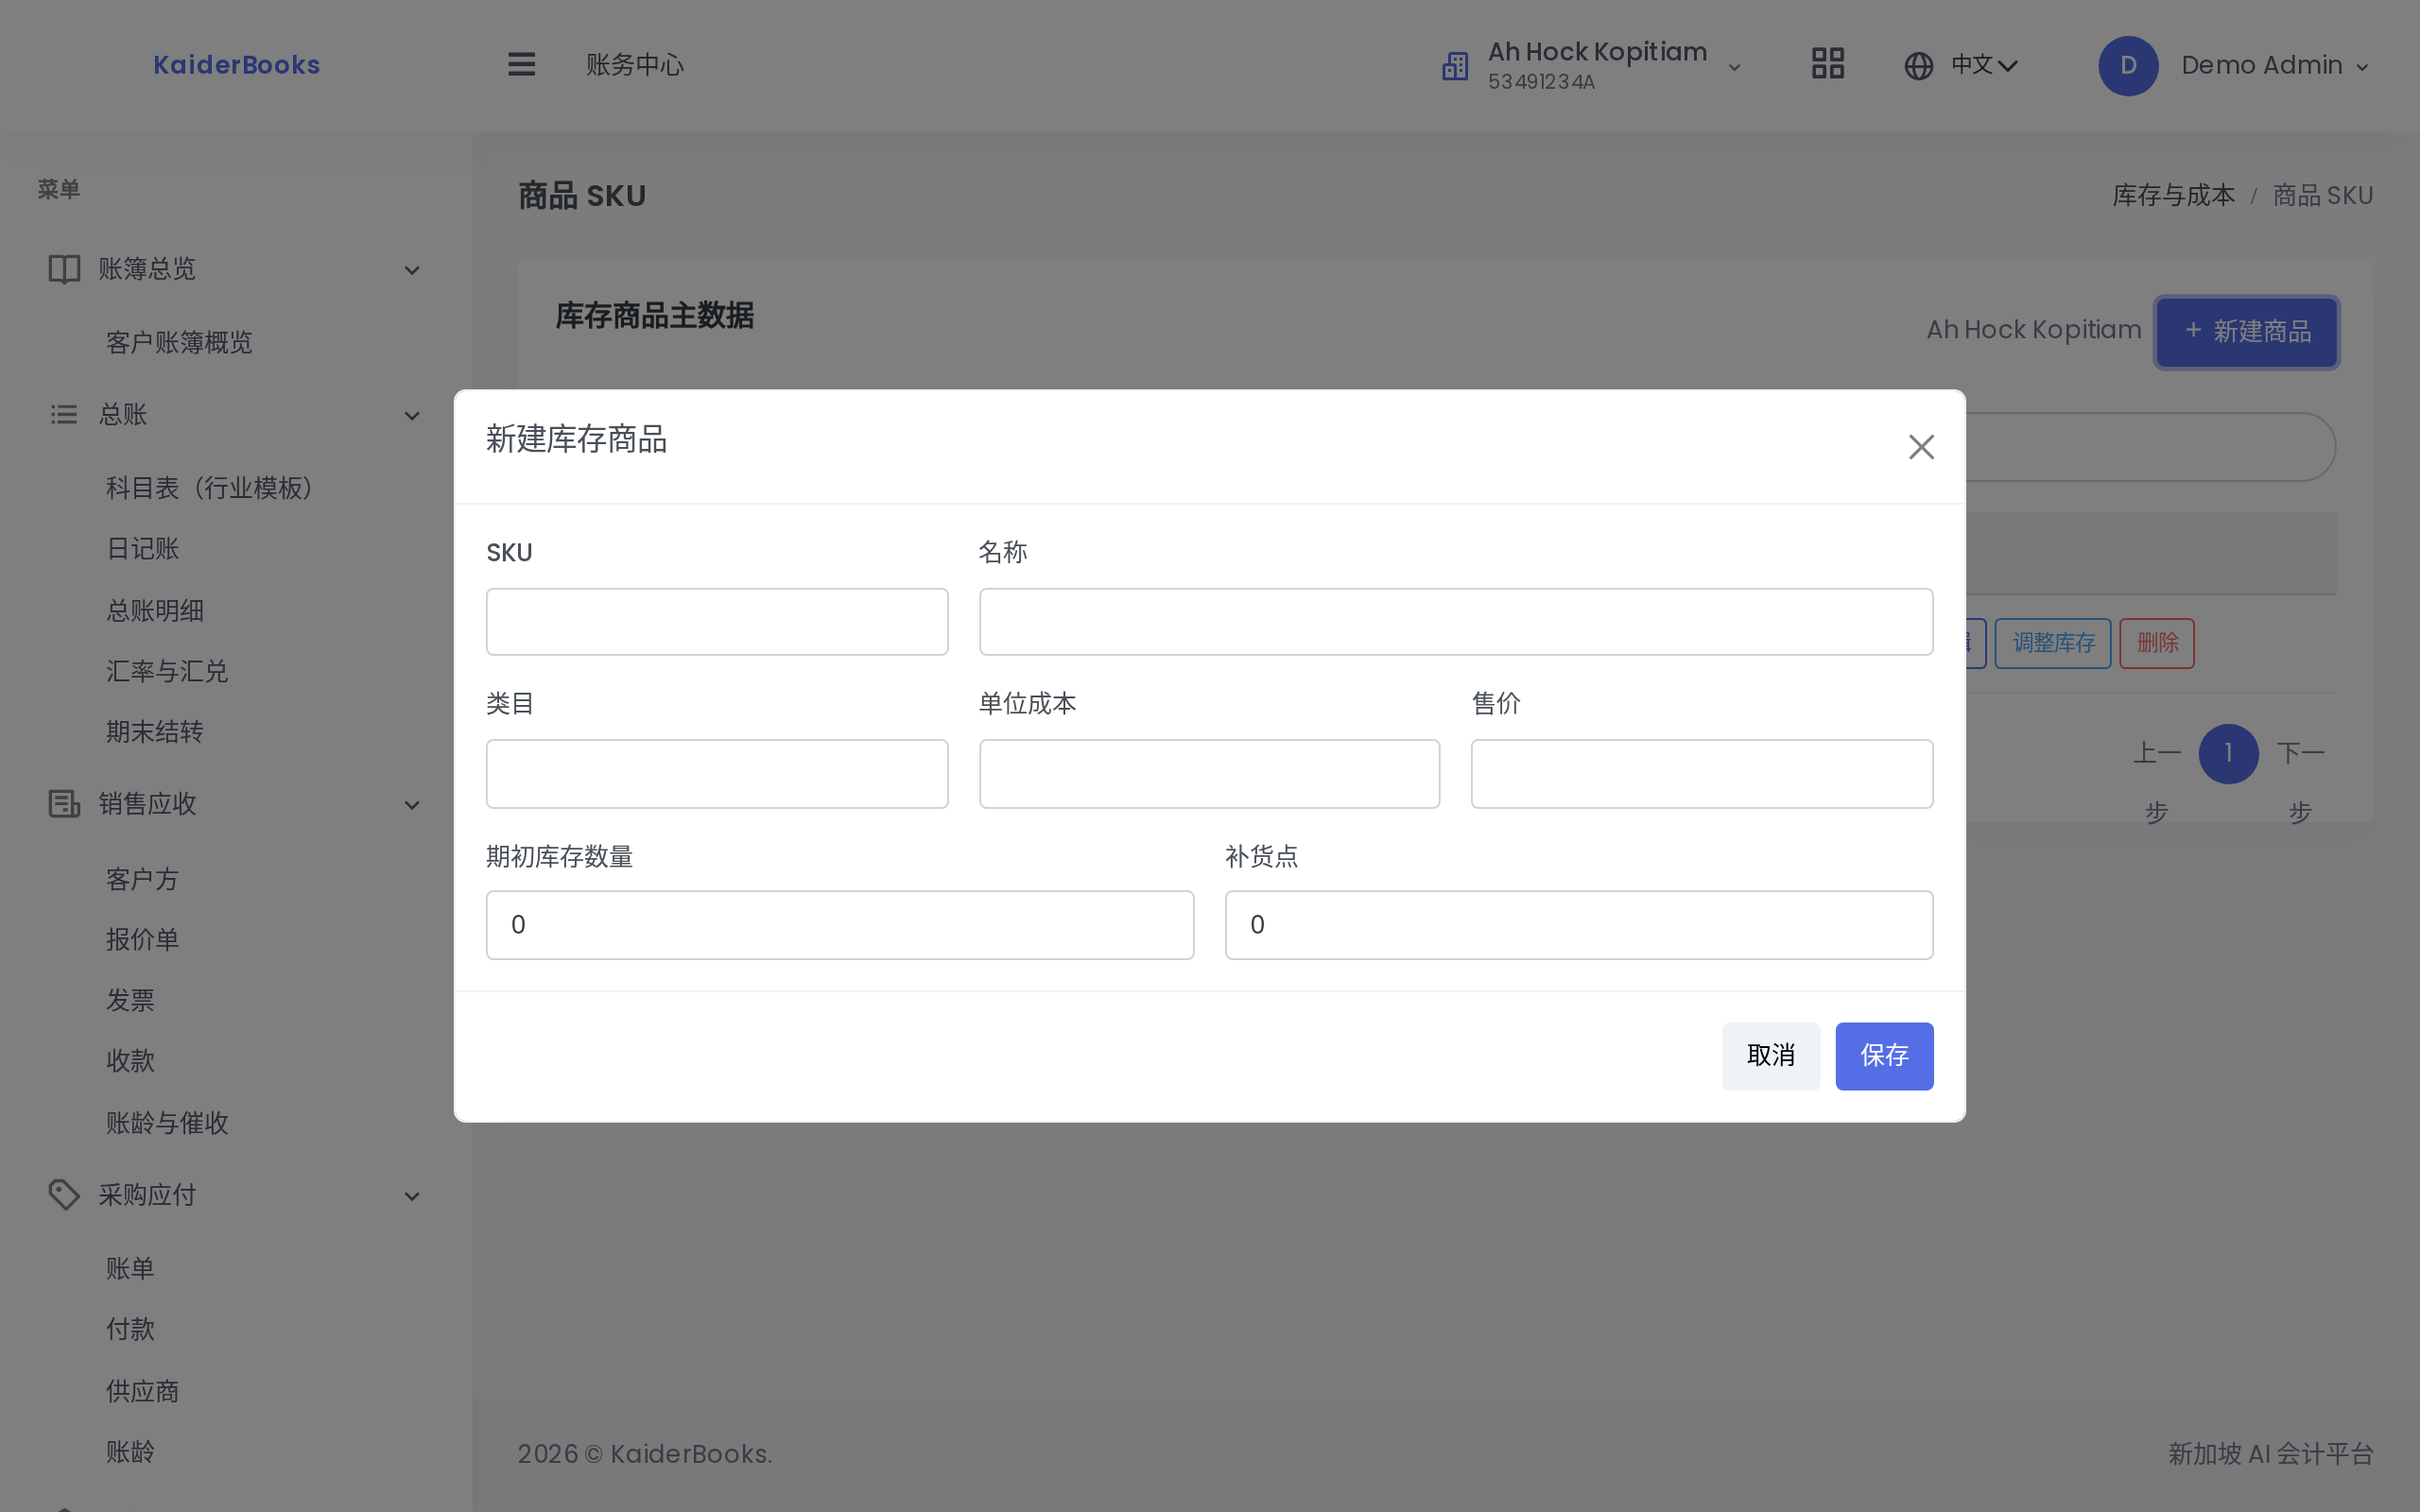Click 下一步 pagination button
The image size is (2420, 1512).
point(2300,782)
